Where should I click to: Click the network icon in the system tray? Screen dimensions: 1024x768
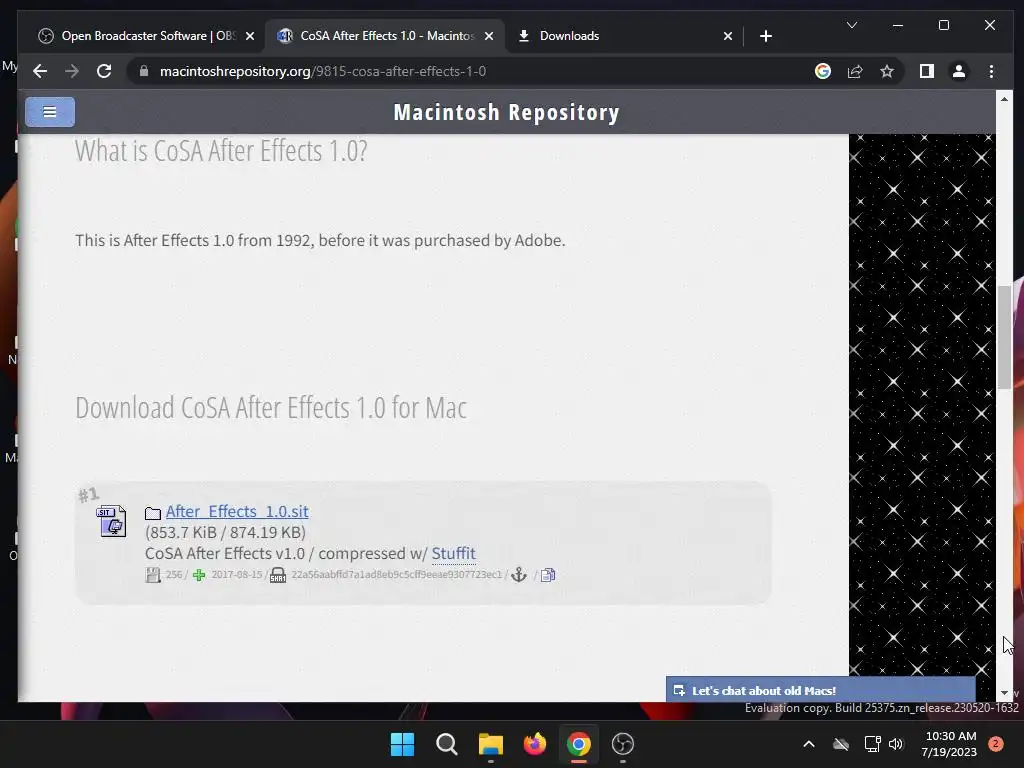pyautogui.click(x=872, y=744)
